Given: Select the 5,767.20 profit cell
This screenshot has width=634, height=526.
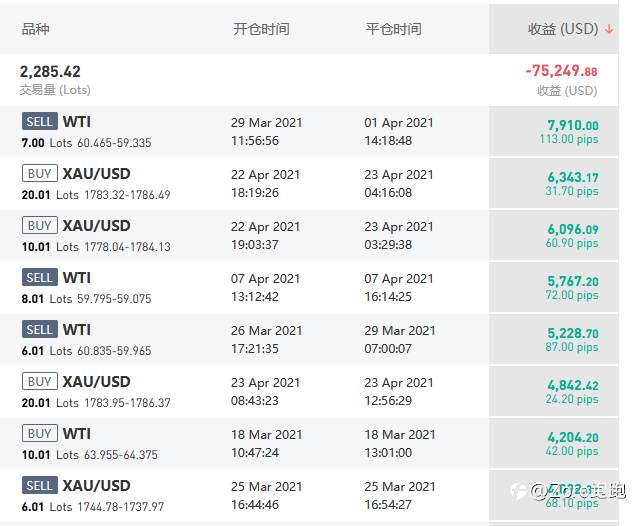Looking at the screenshot, I should pyautogui.click(x=554, y=287).
